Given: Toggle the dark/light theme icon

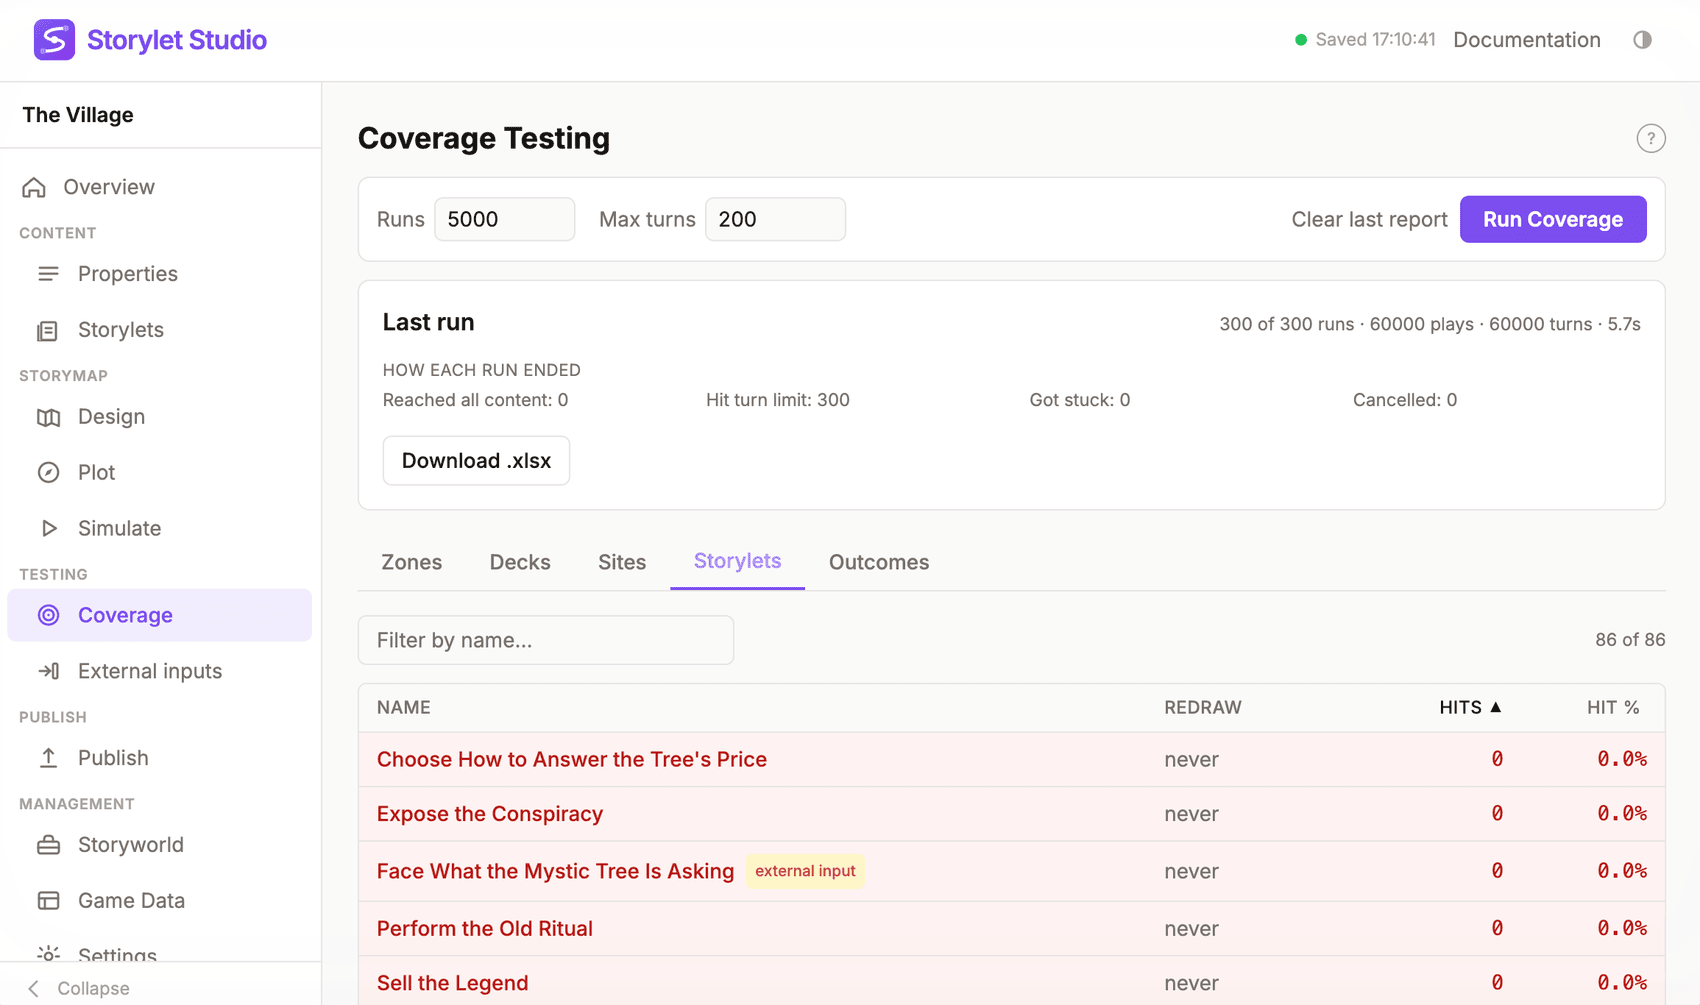Looking at the screenshot, I should tap(1642, 40).
